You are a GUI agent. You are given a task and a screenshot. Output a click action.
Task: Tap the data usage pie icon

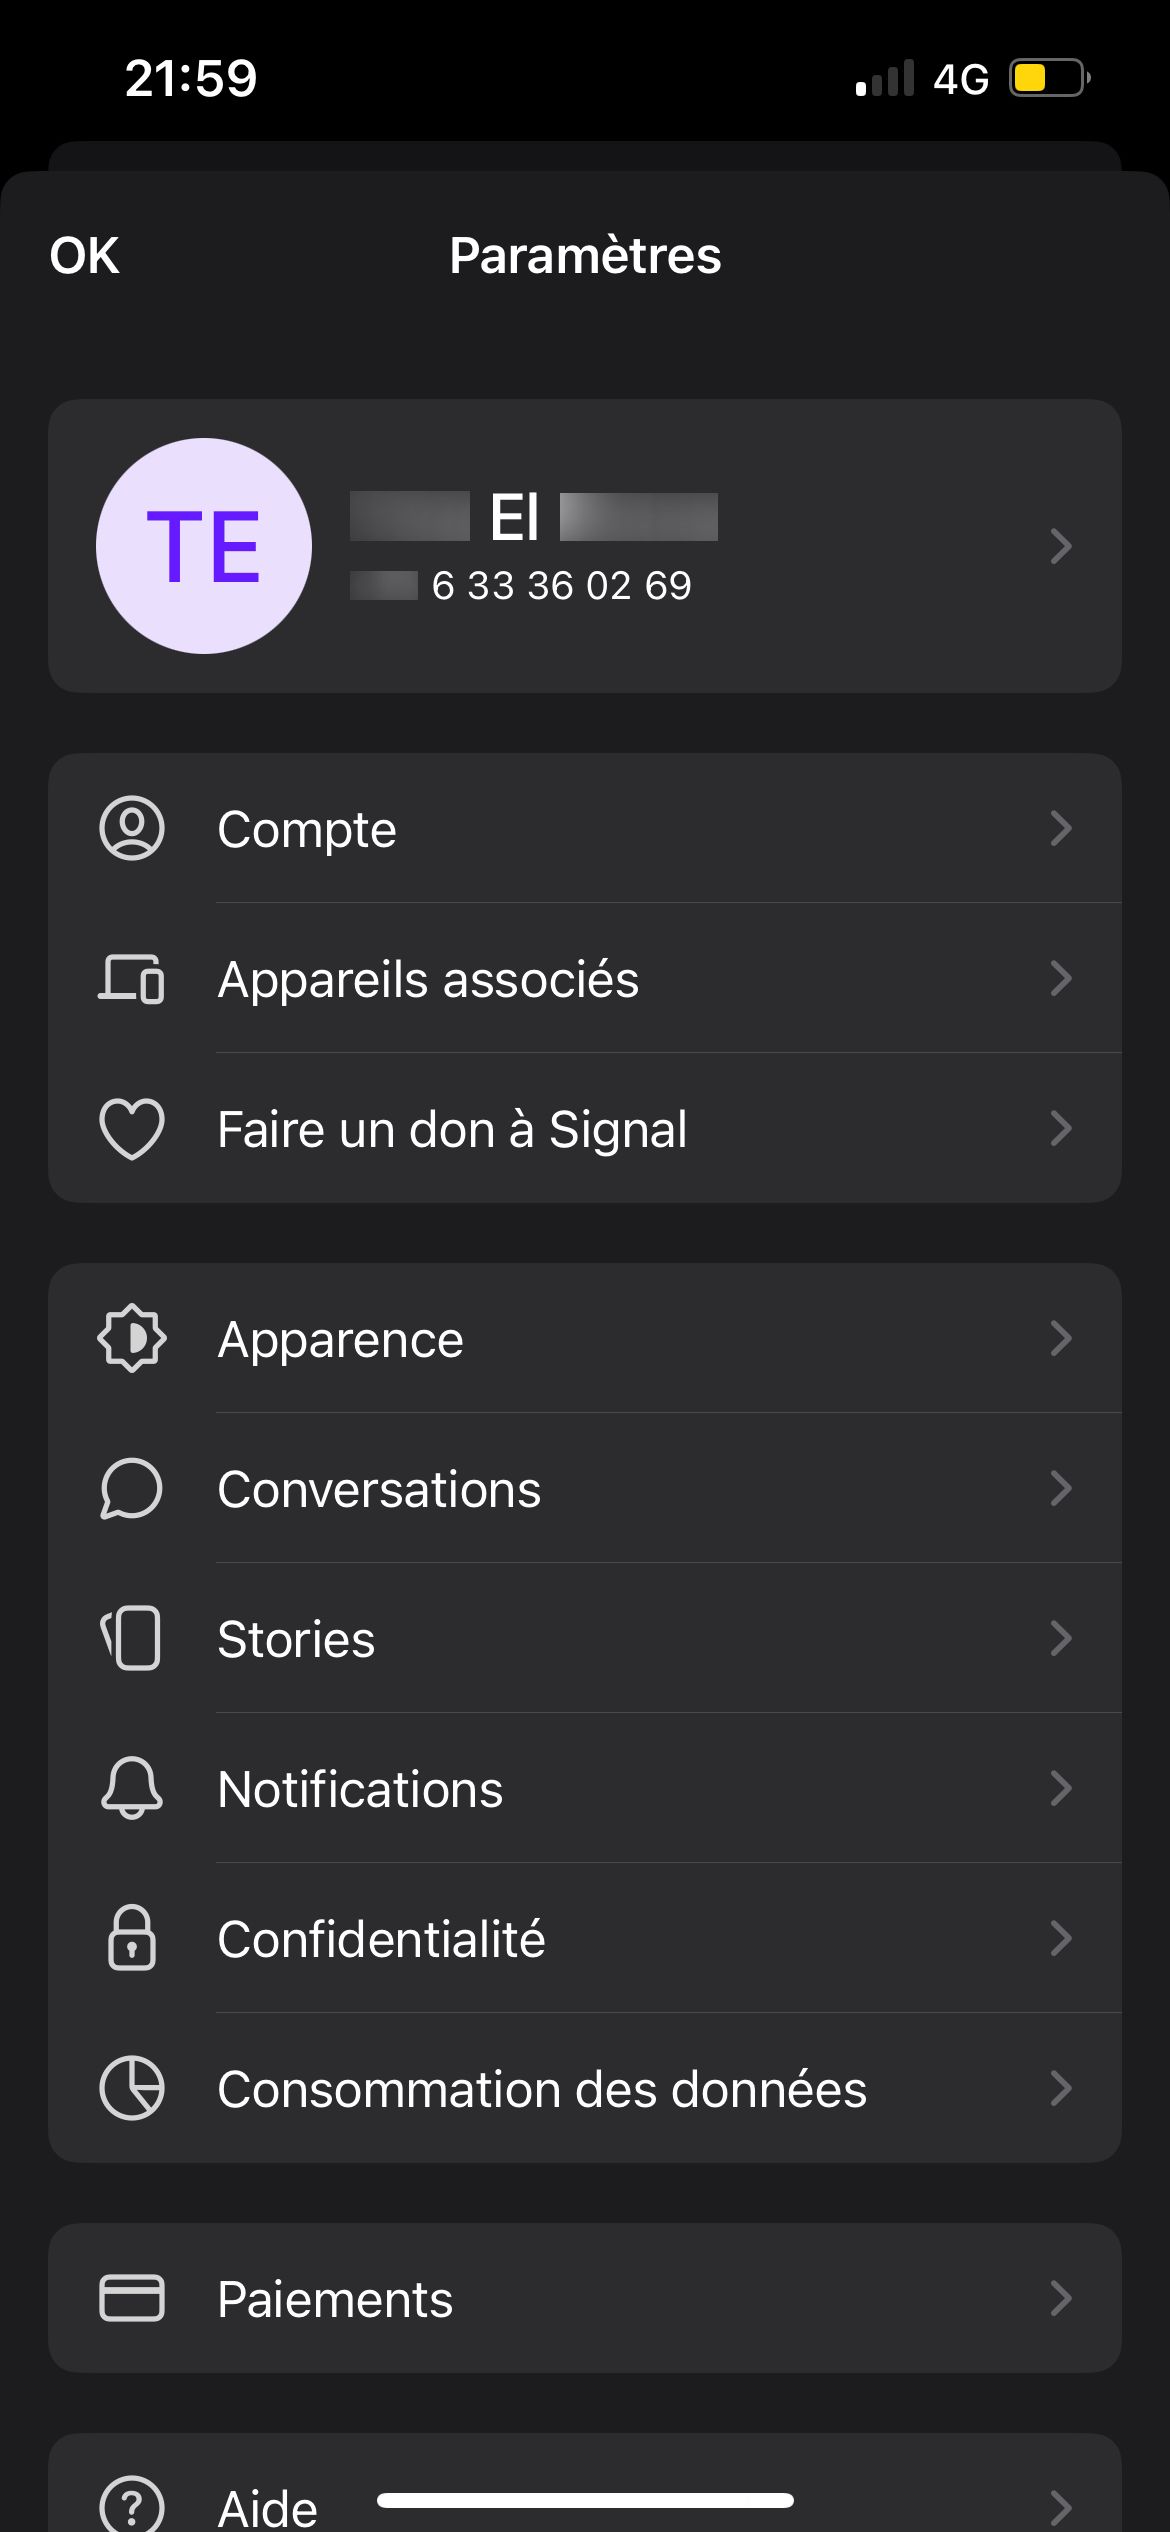coord(131,2088)
